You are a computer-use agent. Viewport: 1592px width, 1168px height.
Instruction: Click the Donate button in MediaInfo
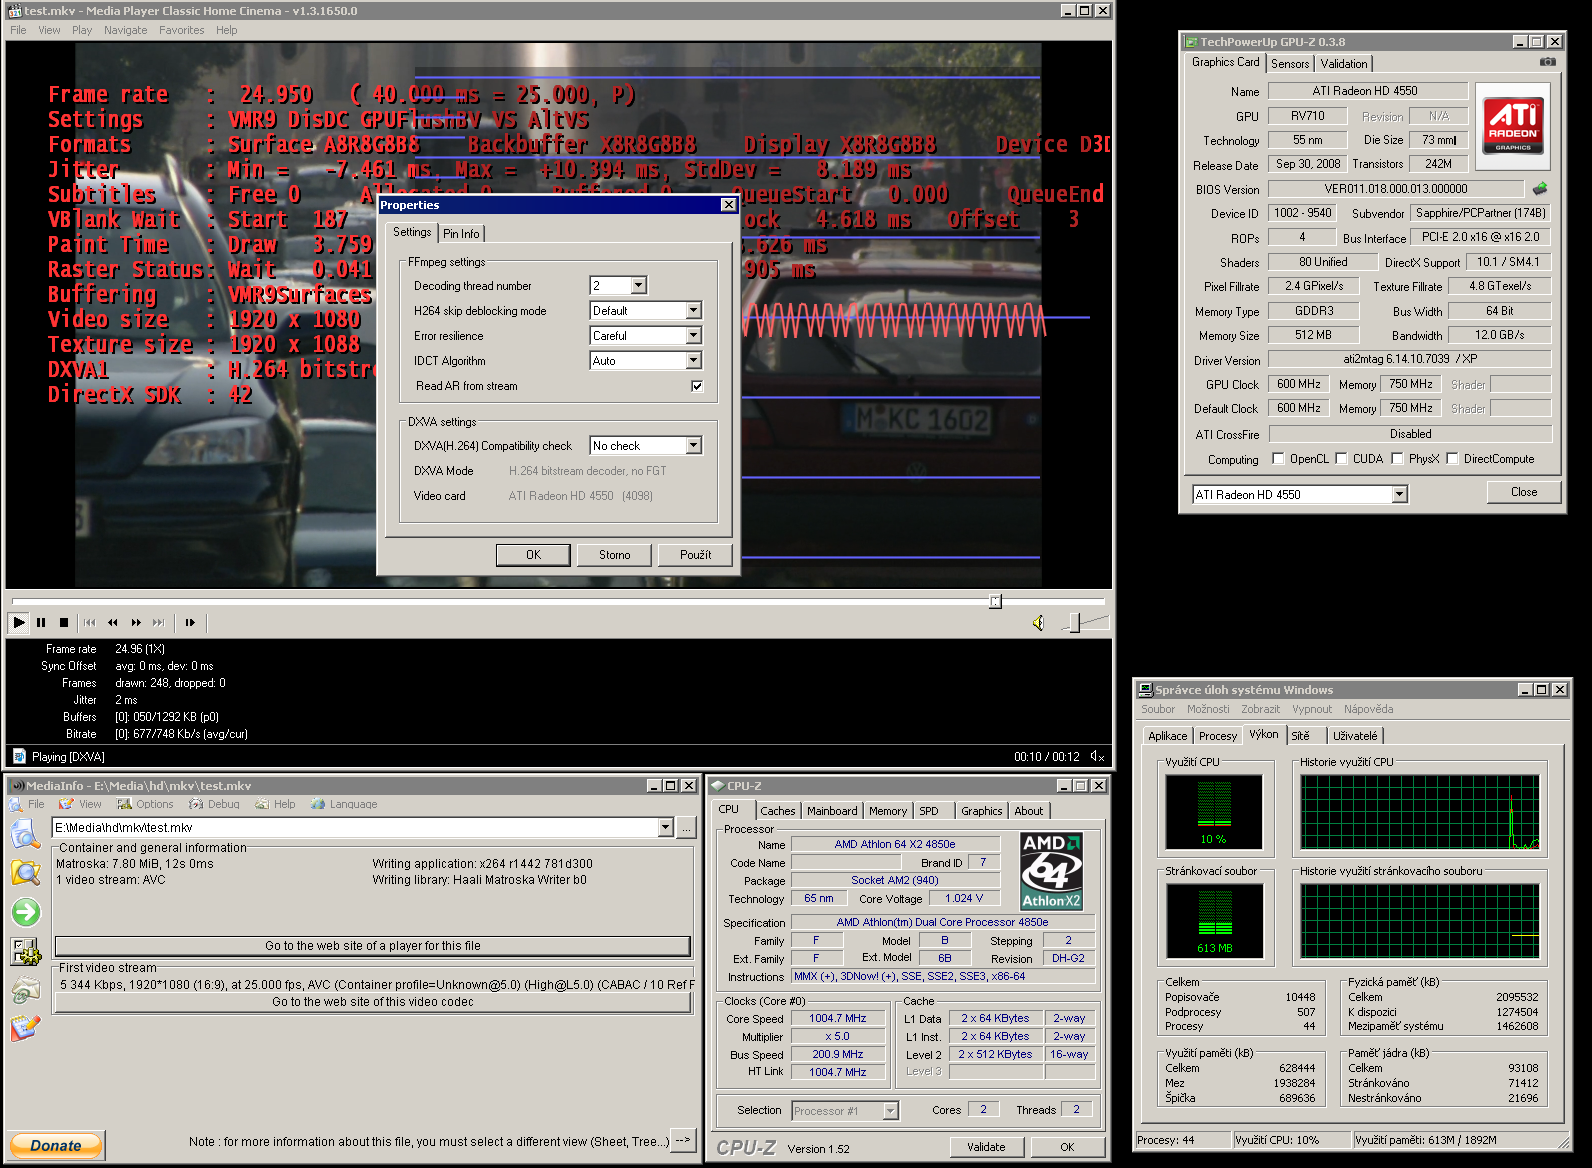[56, 1146]
